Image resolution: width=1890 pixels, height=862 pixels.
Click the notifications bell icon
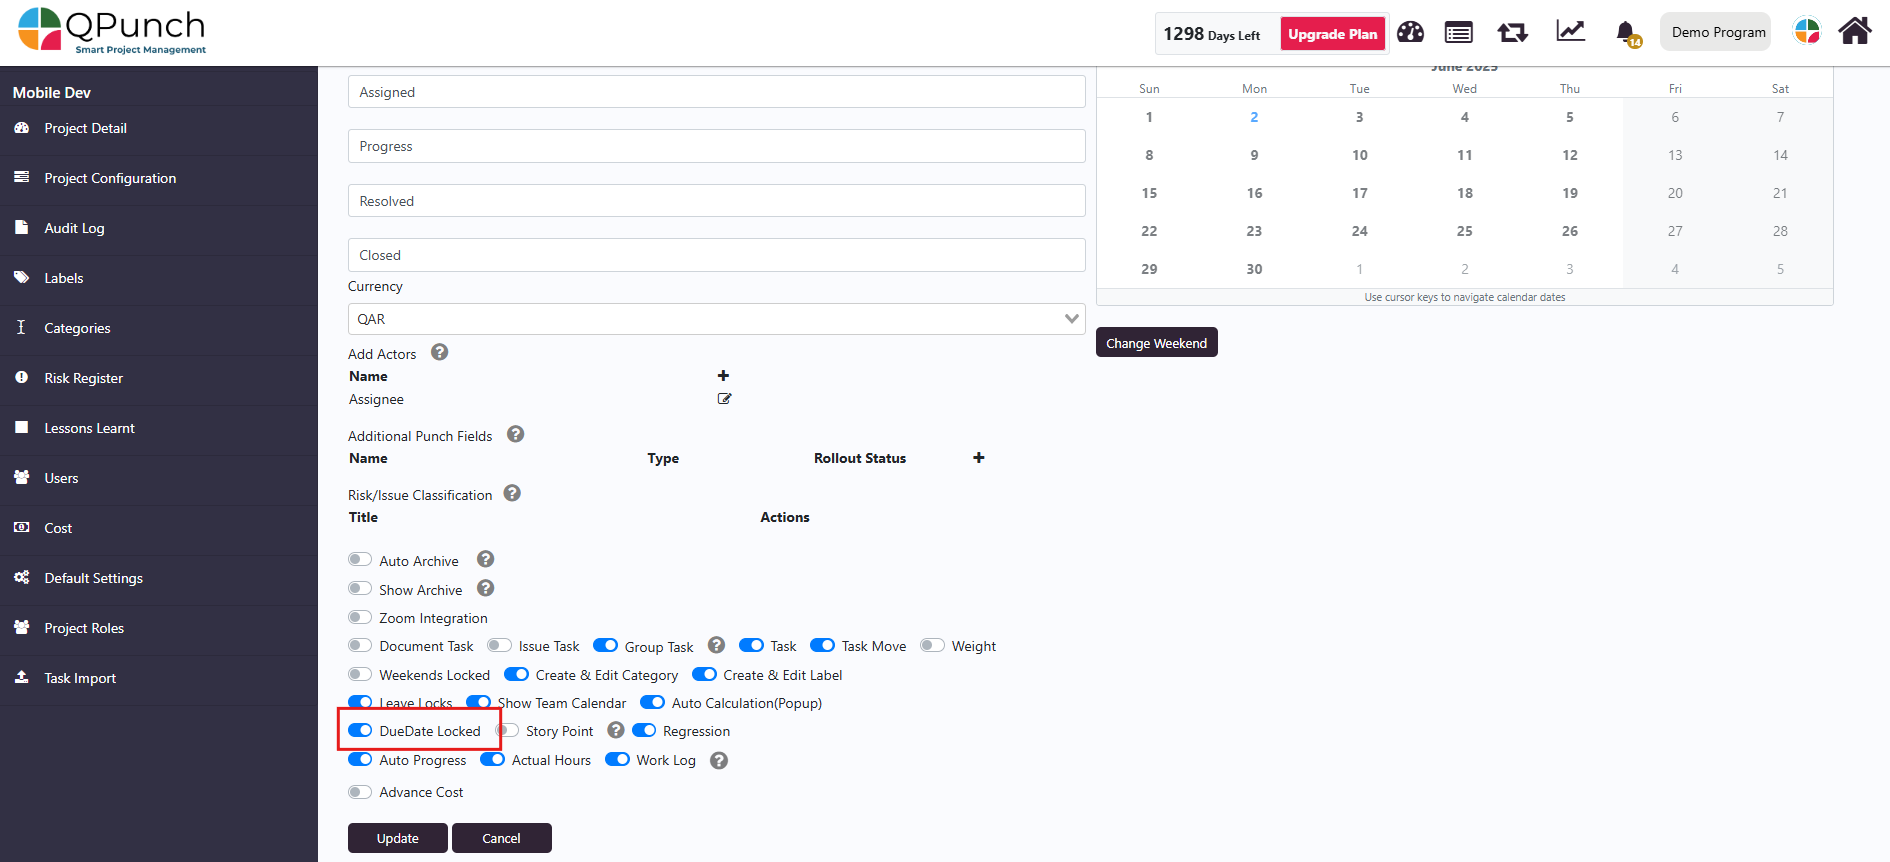(x=1626, y=33)
